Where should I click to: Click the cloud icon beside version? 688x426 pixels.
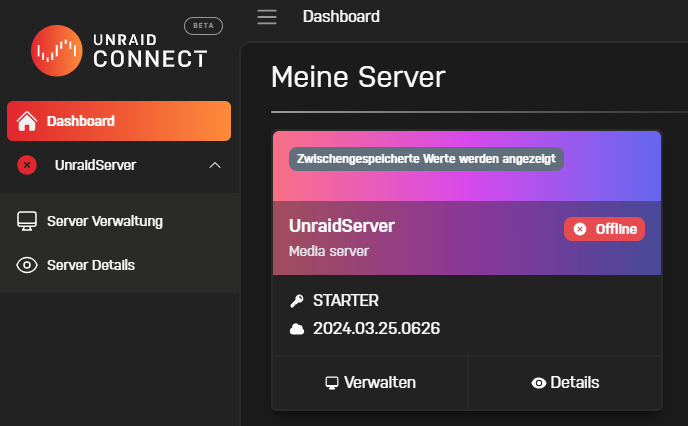point(297,329)
